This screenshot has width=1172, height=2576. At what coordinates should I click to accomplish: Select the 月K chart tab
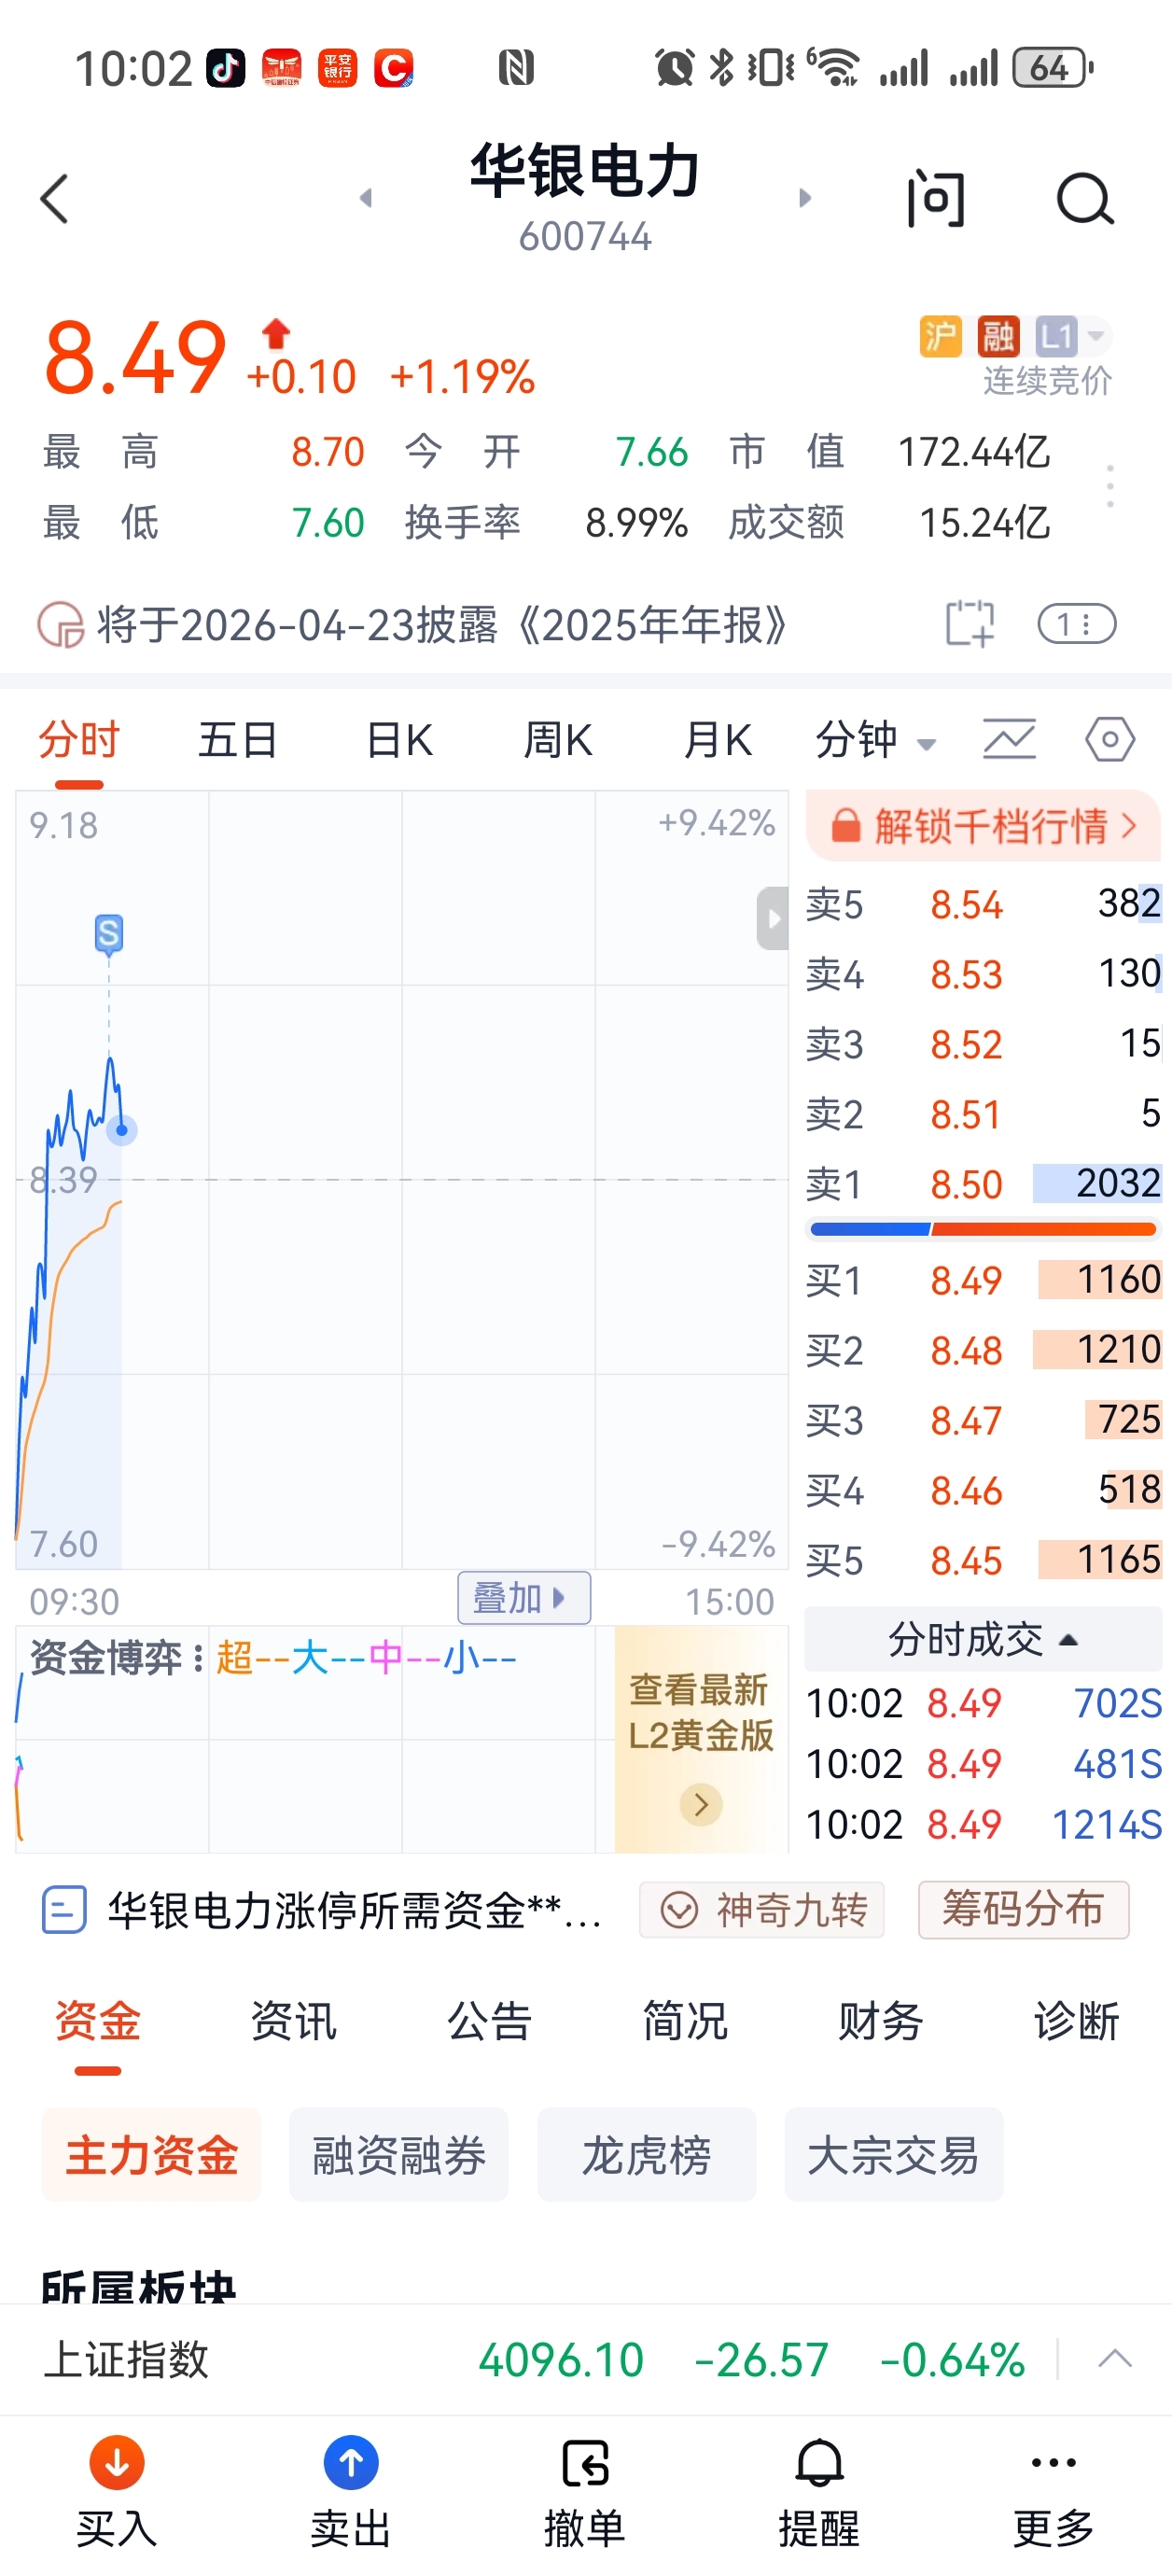tap(717, 741)
